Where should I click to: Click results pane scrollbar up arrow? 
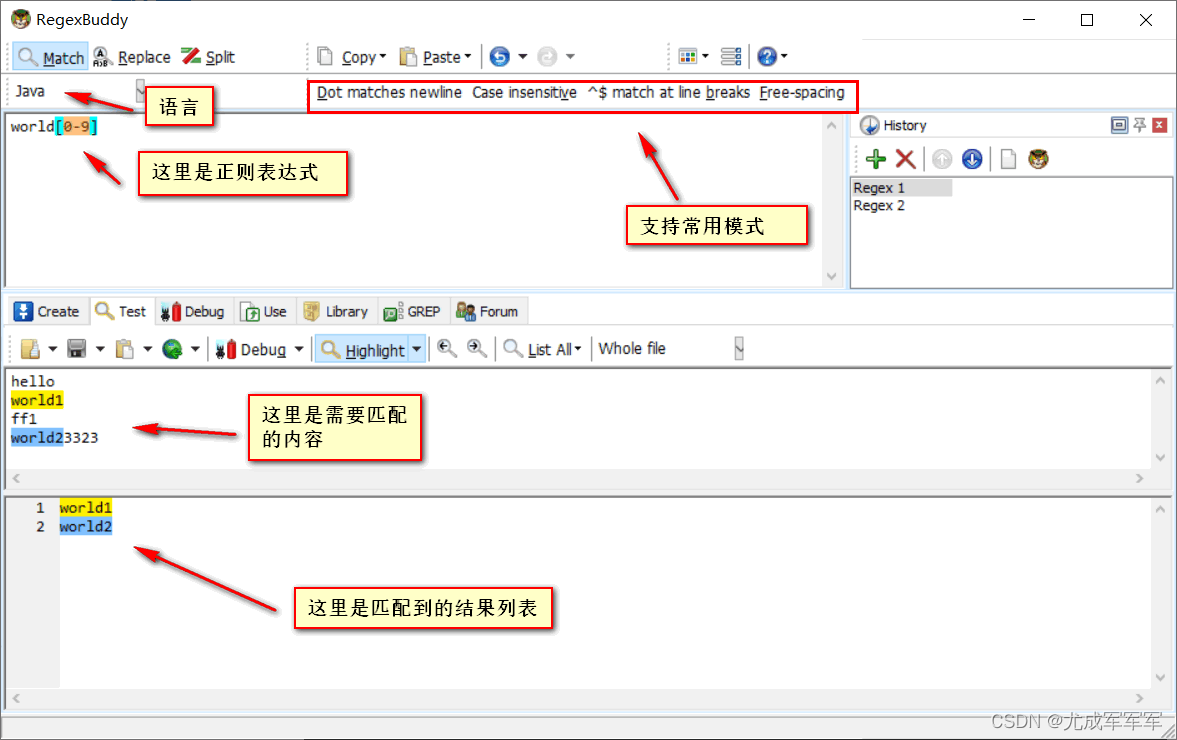tap(1160, 509)
